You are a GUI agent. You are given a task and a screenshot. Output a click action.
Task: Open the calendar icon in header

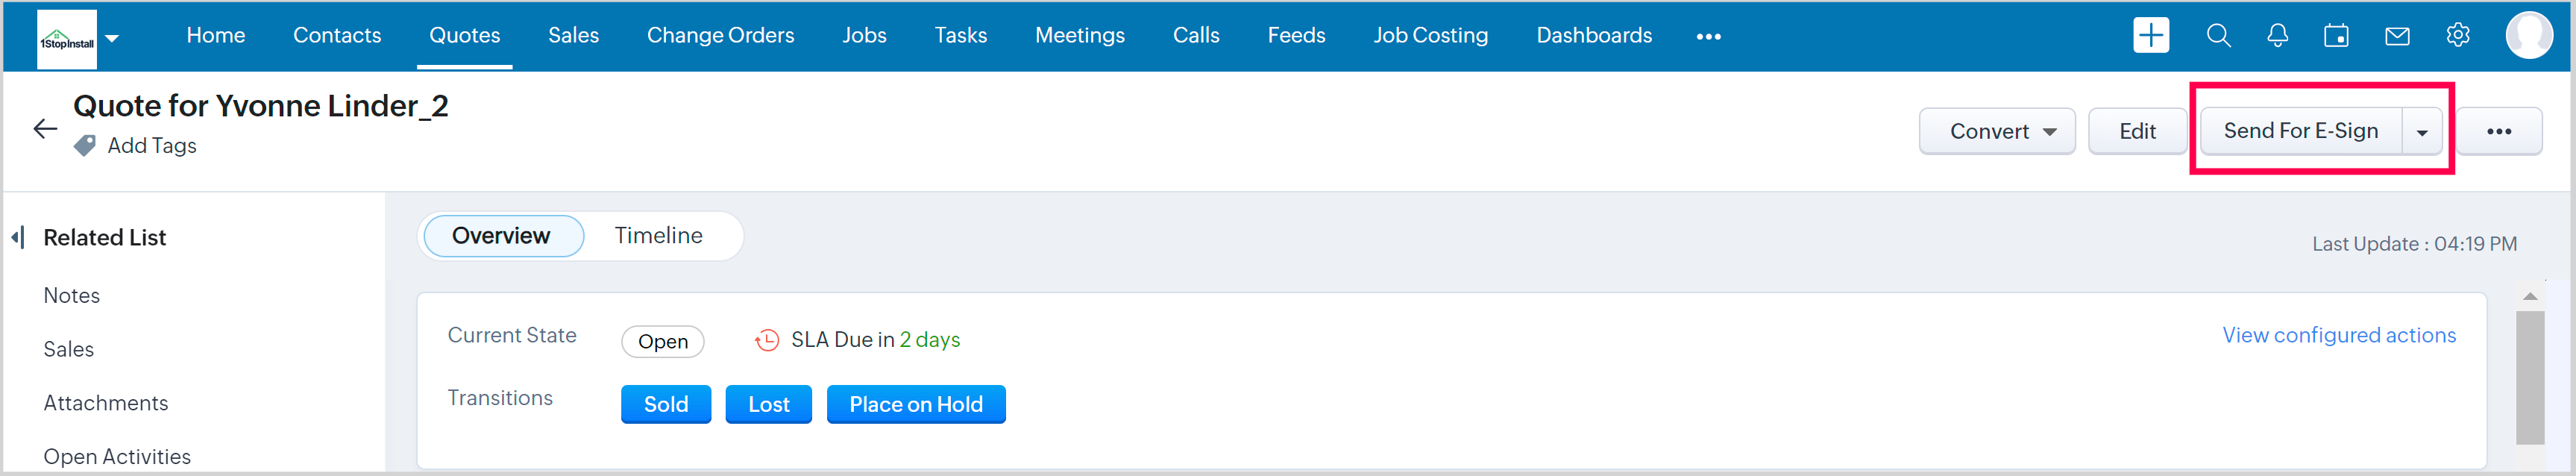pos(2336,36)
